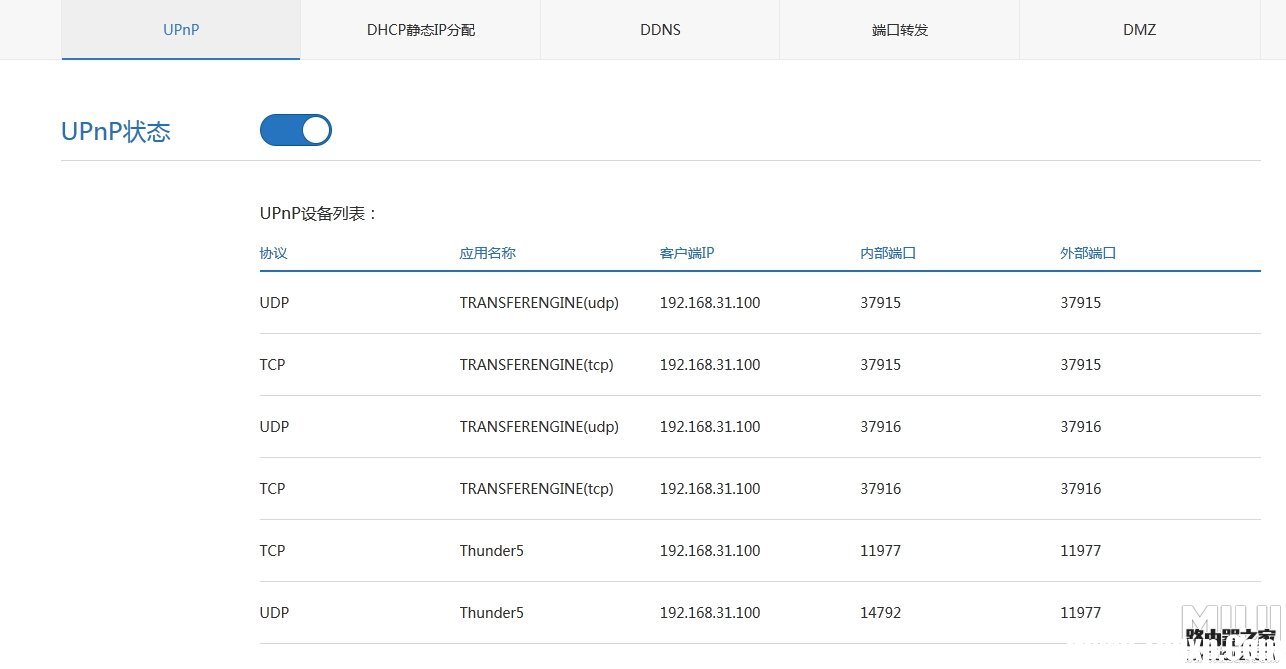Click the 外部端口 column header
Screen dimensions: 1286x669
point(1088,253)
